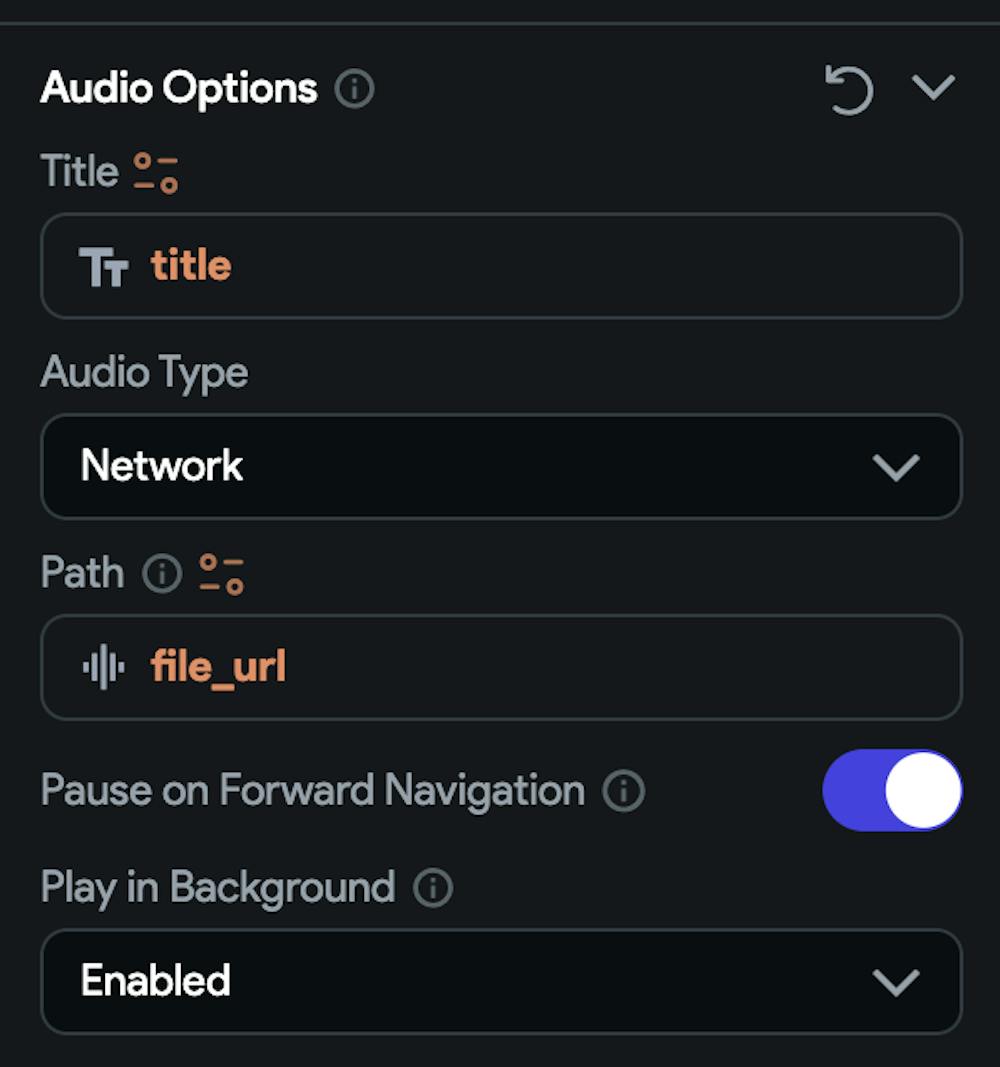Screen dimensions: 1000x1067
Task: Click the orange file_url variable text
Action: coord(218,667)
